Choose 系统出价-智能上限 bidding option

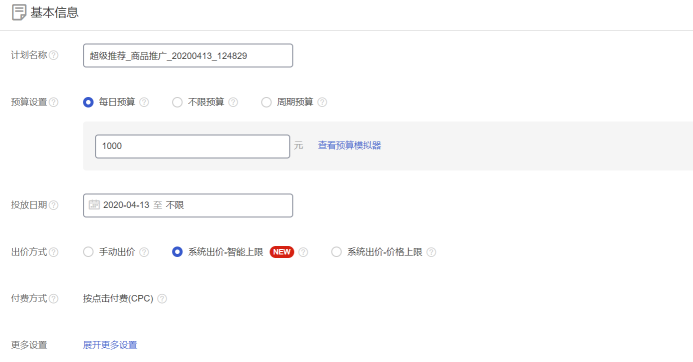pos(177,252)
